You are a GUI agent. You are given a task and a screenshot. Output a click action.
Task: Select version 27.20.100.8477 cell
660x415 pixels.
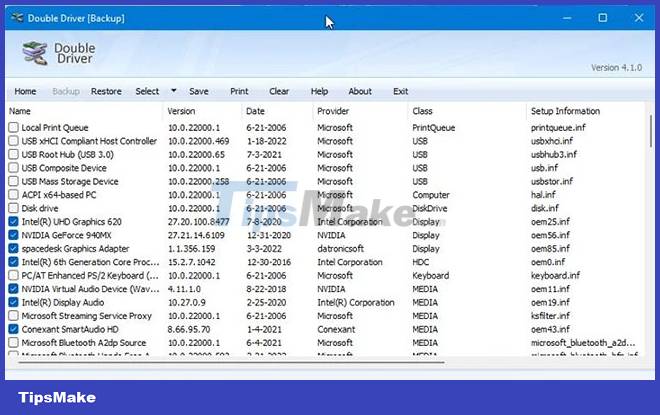[x=199, y=222]
